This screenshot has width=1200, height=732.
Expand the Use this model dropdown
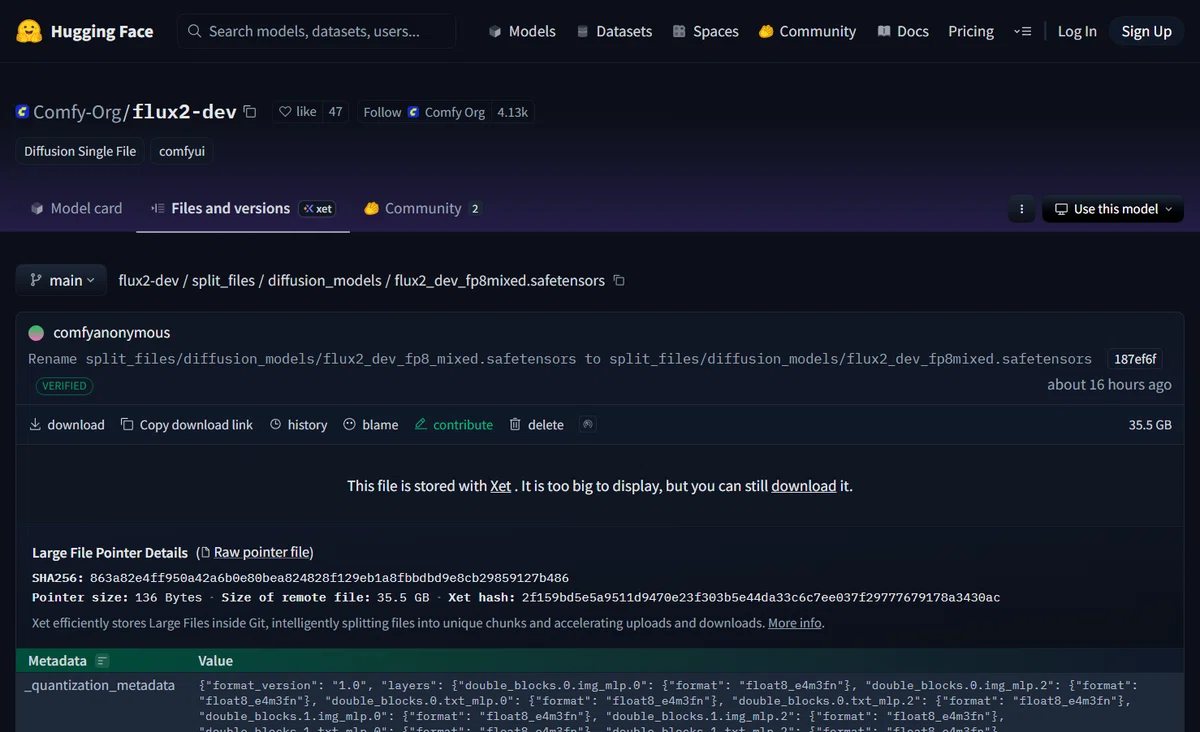[1113, 209]
